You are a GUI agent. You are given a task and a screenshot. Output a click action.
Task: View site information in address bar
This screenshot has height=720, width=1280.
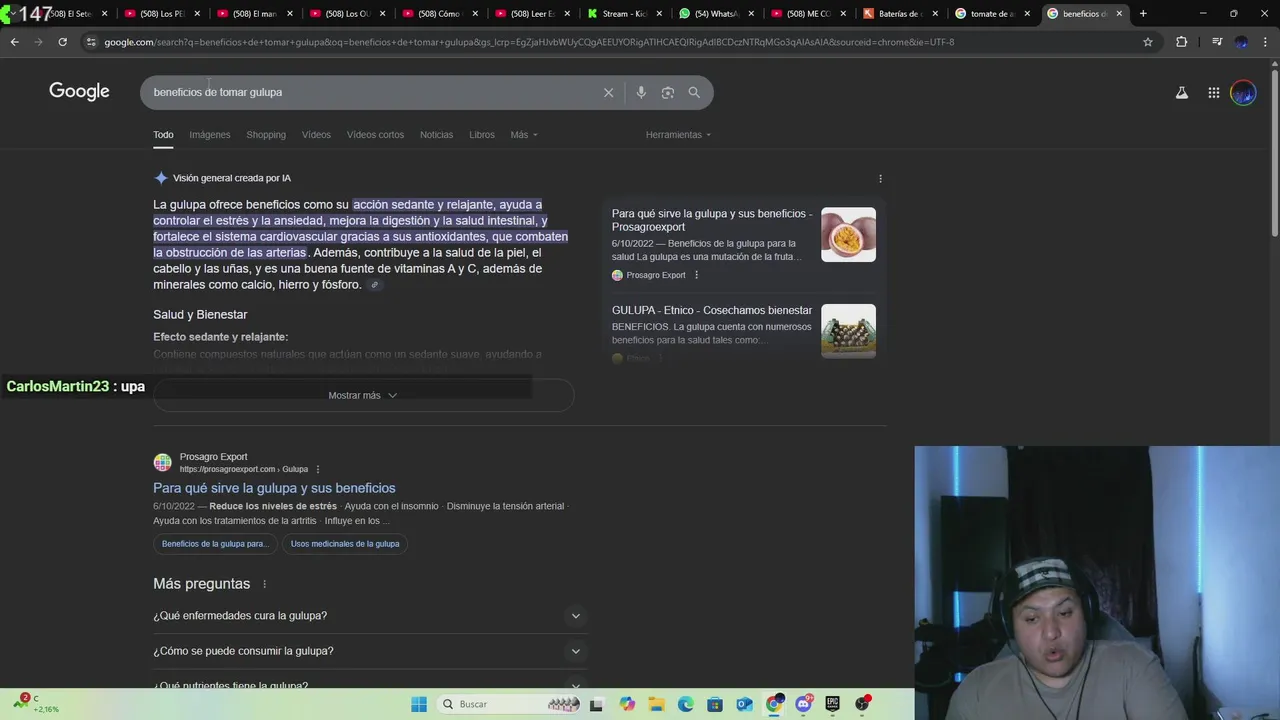pyautogui.click(x=91, y=42)
